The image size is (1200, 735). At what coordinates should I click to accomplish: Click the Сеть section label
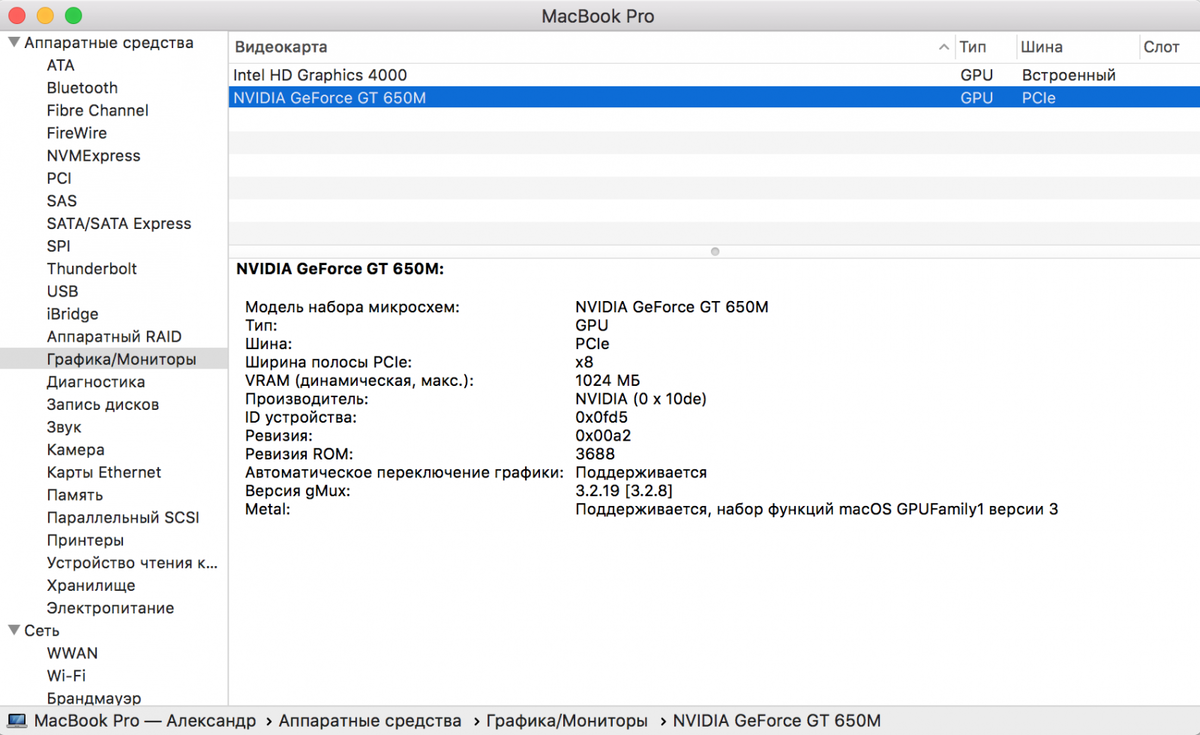coord(42,631)
